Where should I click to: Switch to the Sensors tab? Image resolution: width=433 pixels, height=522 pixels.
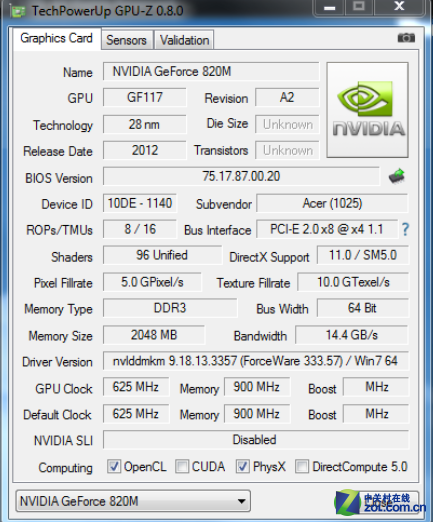(x=126, y=40)
